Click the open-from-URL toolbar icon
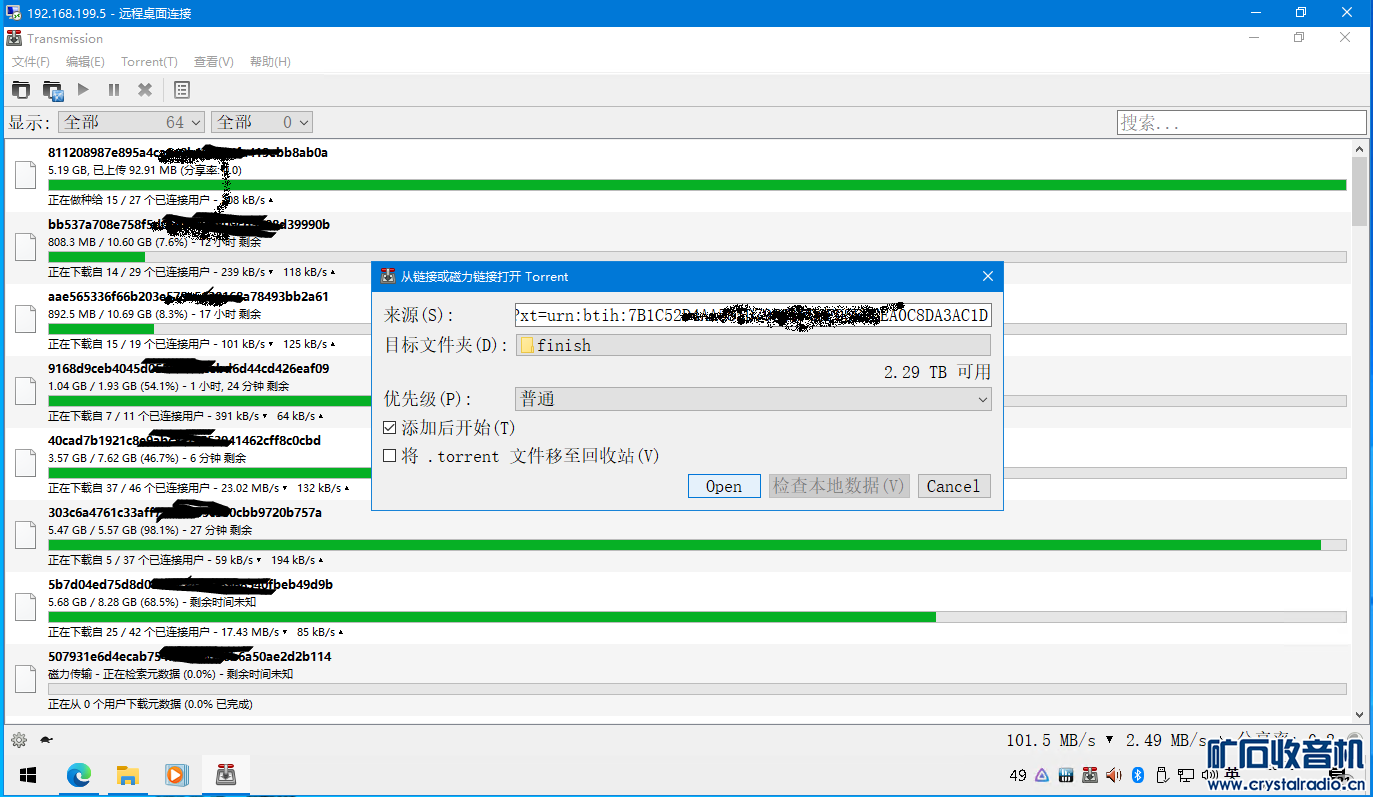This screenshot has width=1373, height=797. (x=53, y=90)
